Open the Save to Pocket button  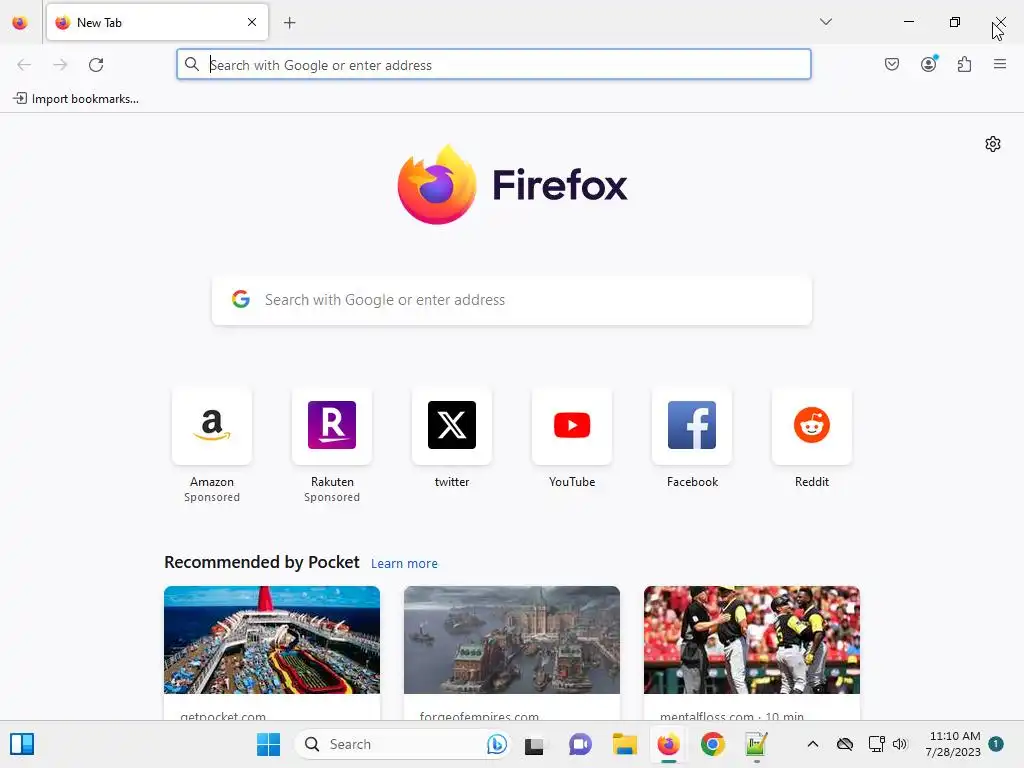tap(892, 64)
